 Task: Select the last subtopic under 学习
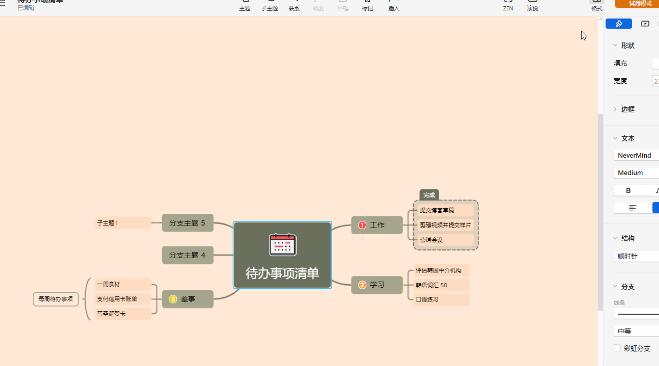coord(441,300)
